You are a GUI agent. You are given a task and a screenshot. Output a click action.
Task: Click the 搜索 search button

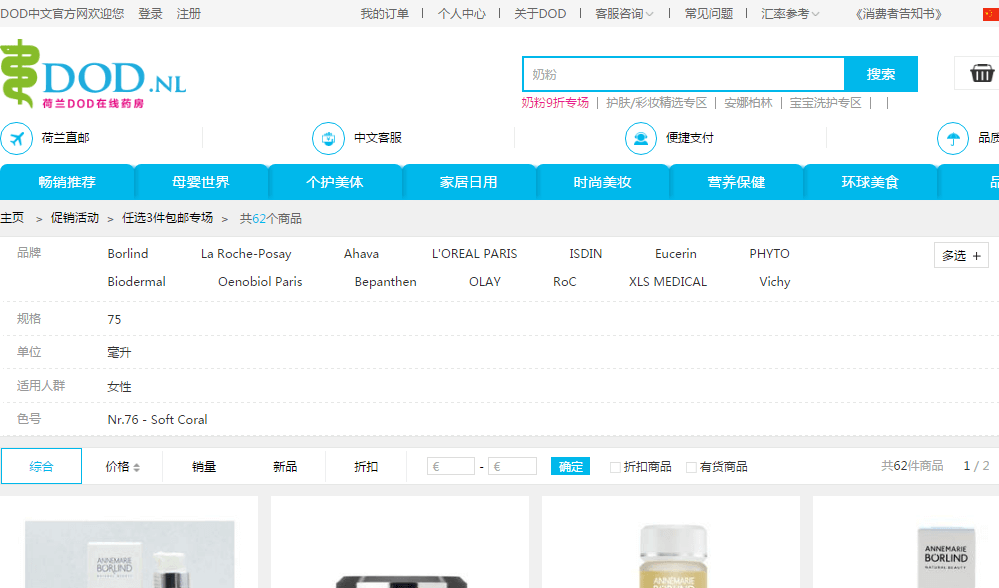880,74
